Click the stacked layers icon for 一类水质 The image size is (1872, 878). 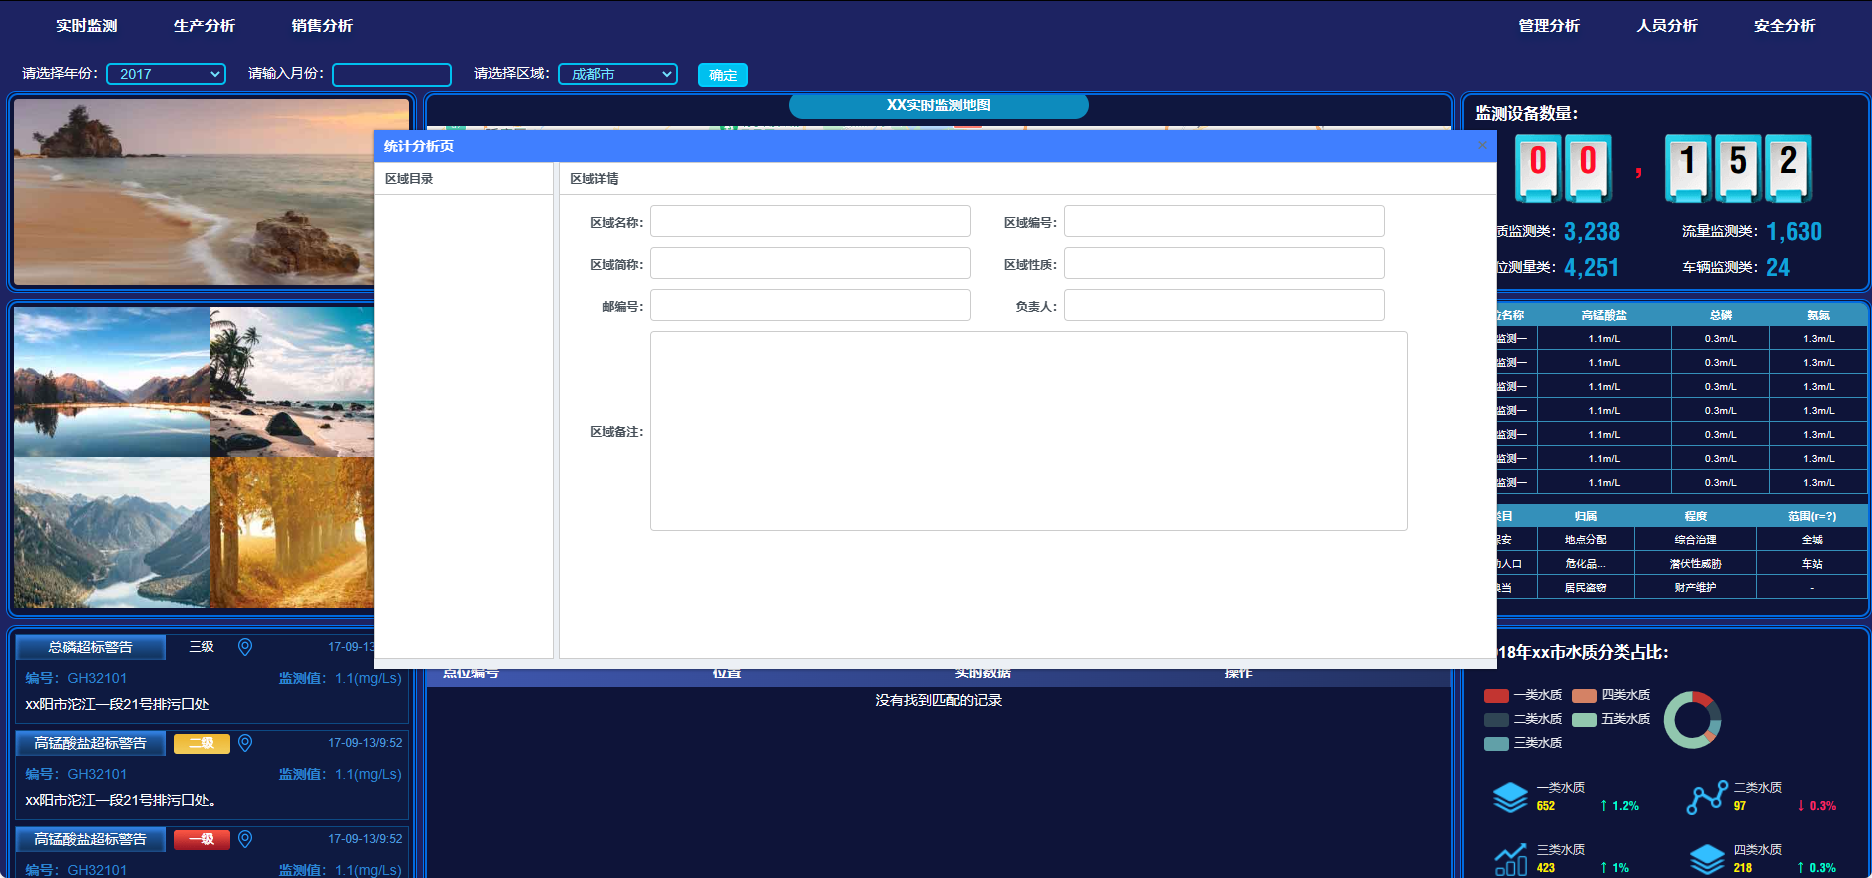click(x=1510, y=797)
